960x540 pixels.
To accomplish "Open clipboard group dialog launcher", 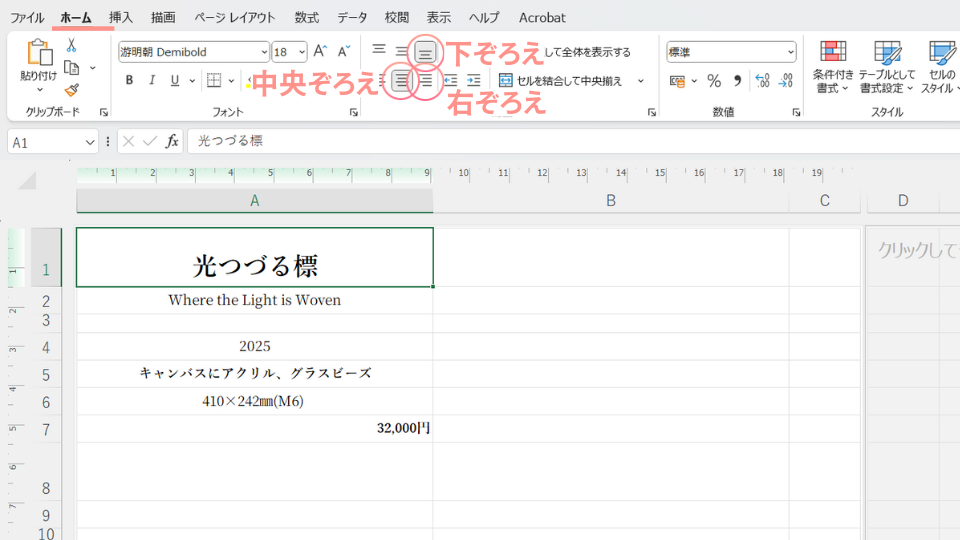I will 103,112.
